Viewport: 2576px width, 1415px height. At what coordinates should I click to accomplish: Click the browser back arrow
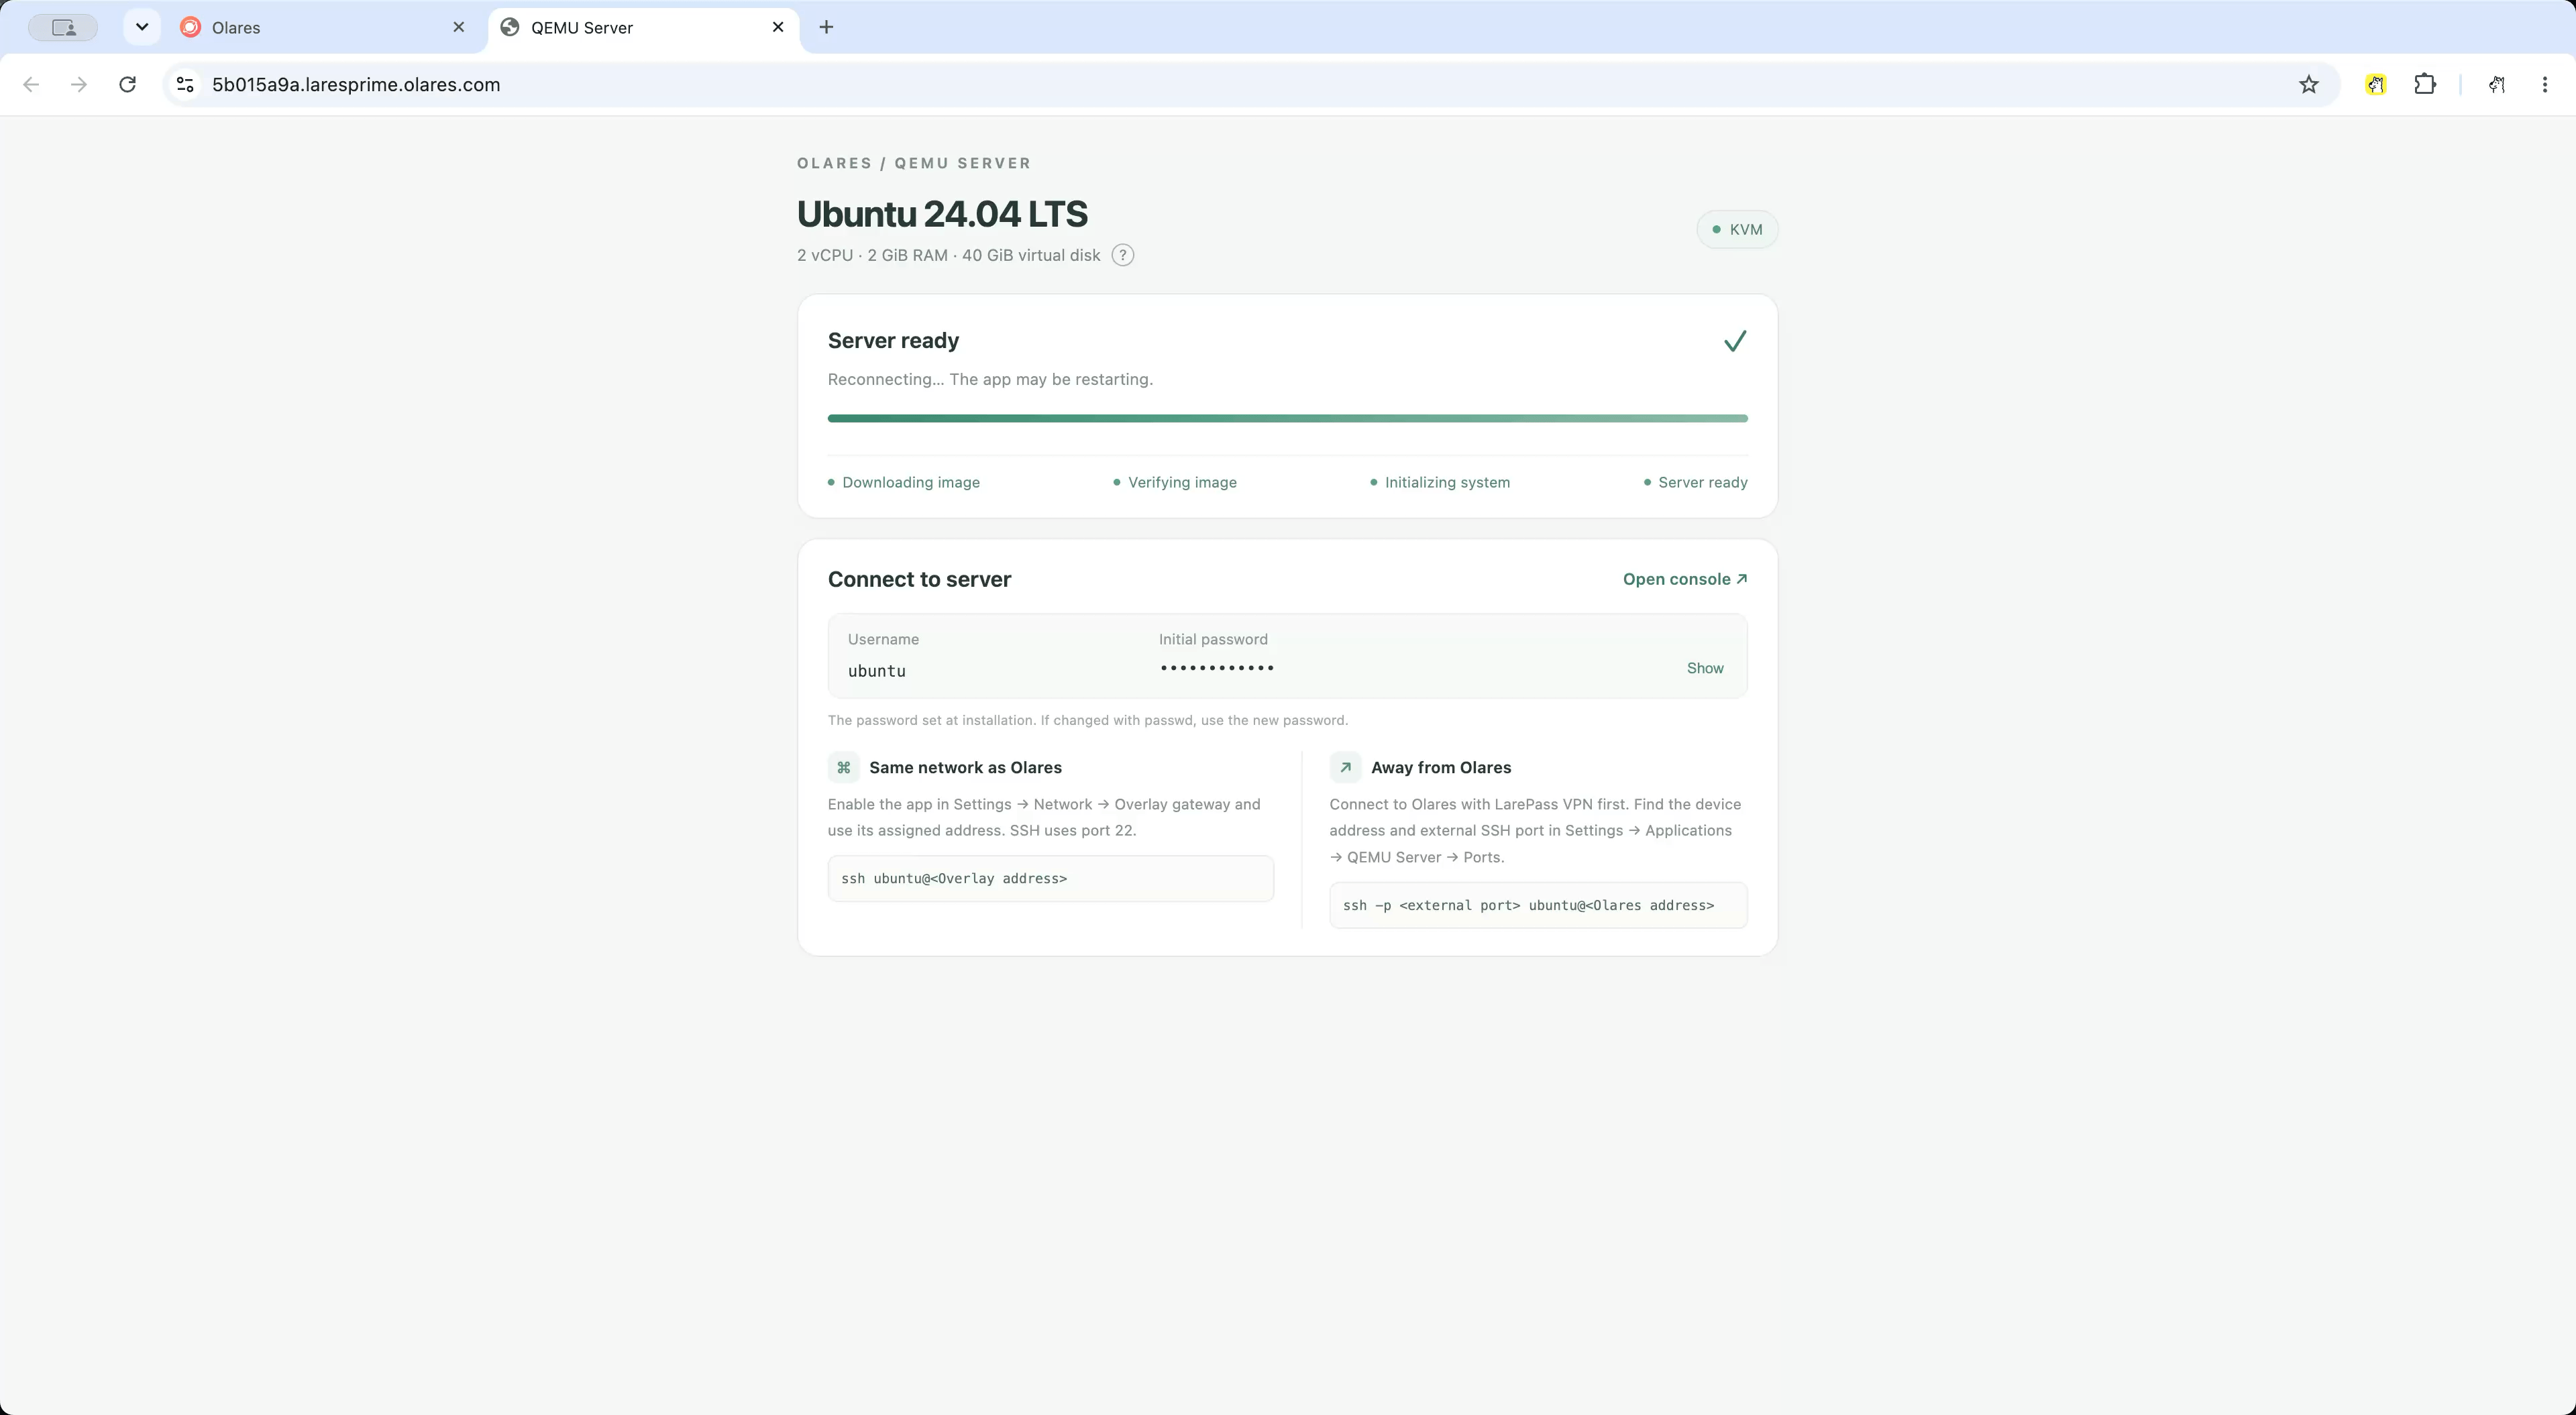coord(31,85)
